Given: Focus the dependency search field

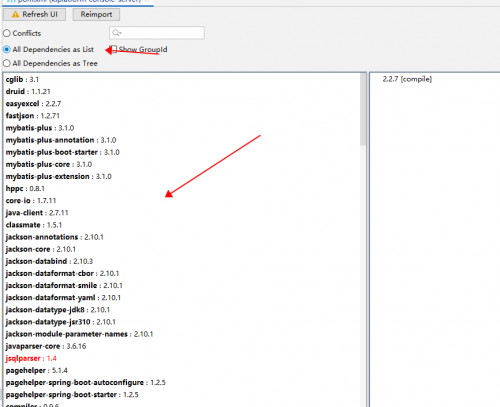Looking at the screenshot, I should 157,33.
